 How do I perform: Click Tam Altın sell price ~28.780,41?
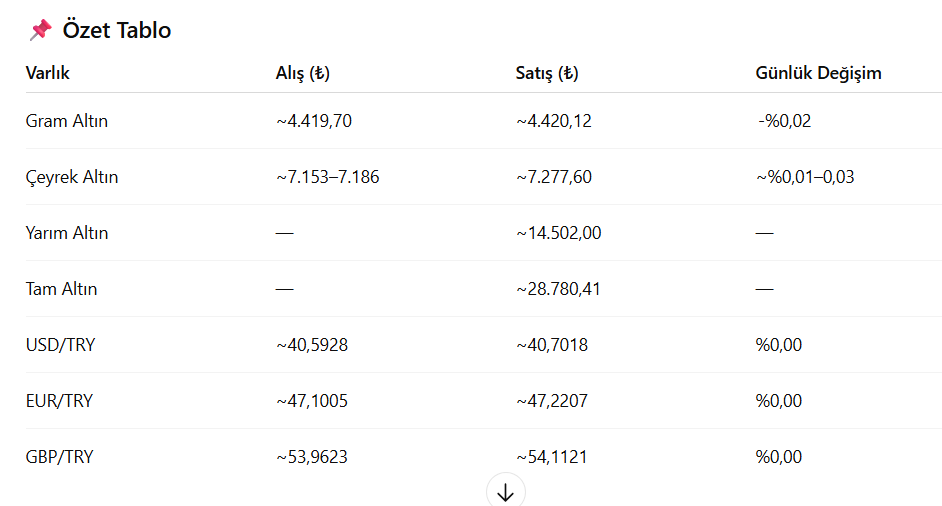coord(558,289)
